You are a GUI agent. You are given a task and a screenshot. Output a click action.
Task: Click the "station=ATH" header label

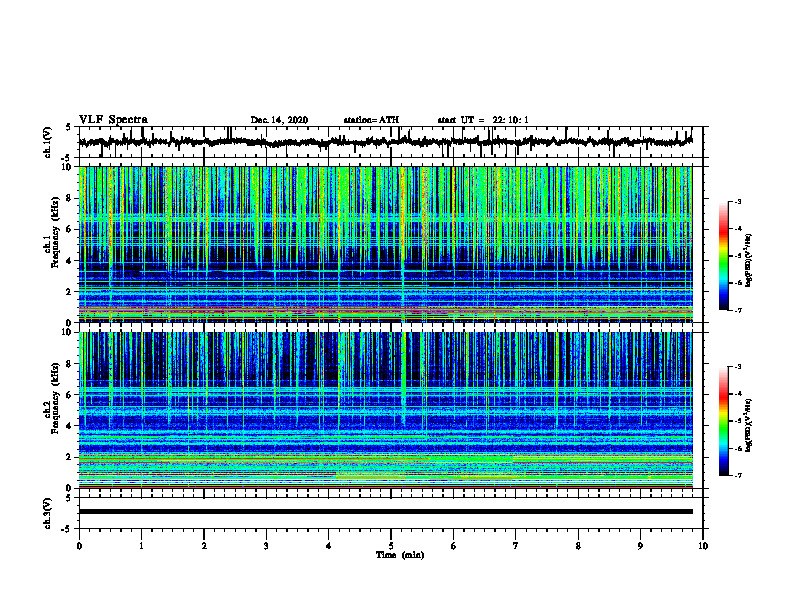[x=371, y=120]
